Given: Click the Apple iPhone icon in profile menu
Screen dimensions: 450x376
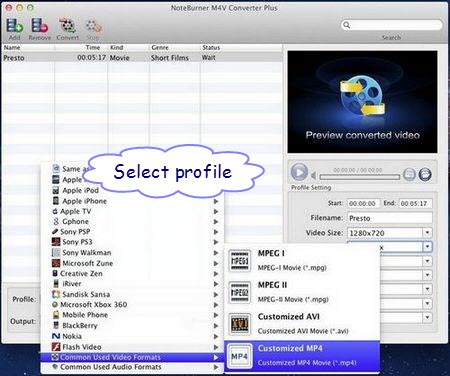Looking at the screenshot, I should tap(56, 201).
